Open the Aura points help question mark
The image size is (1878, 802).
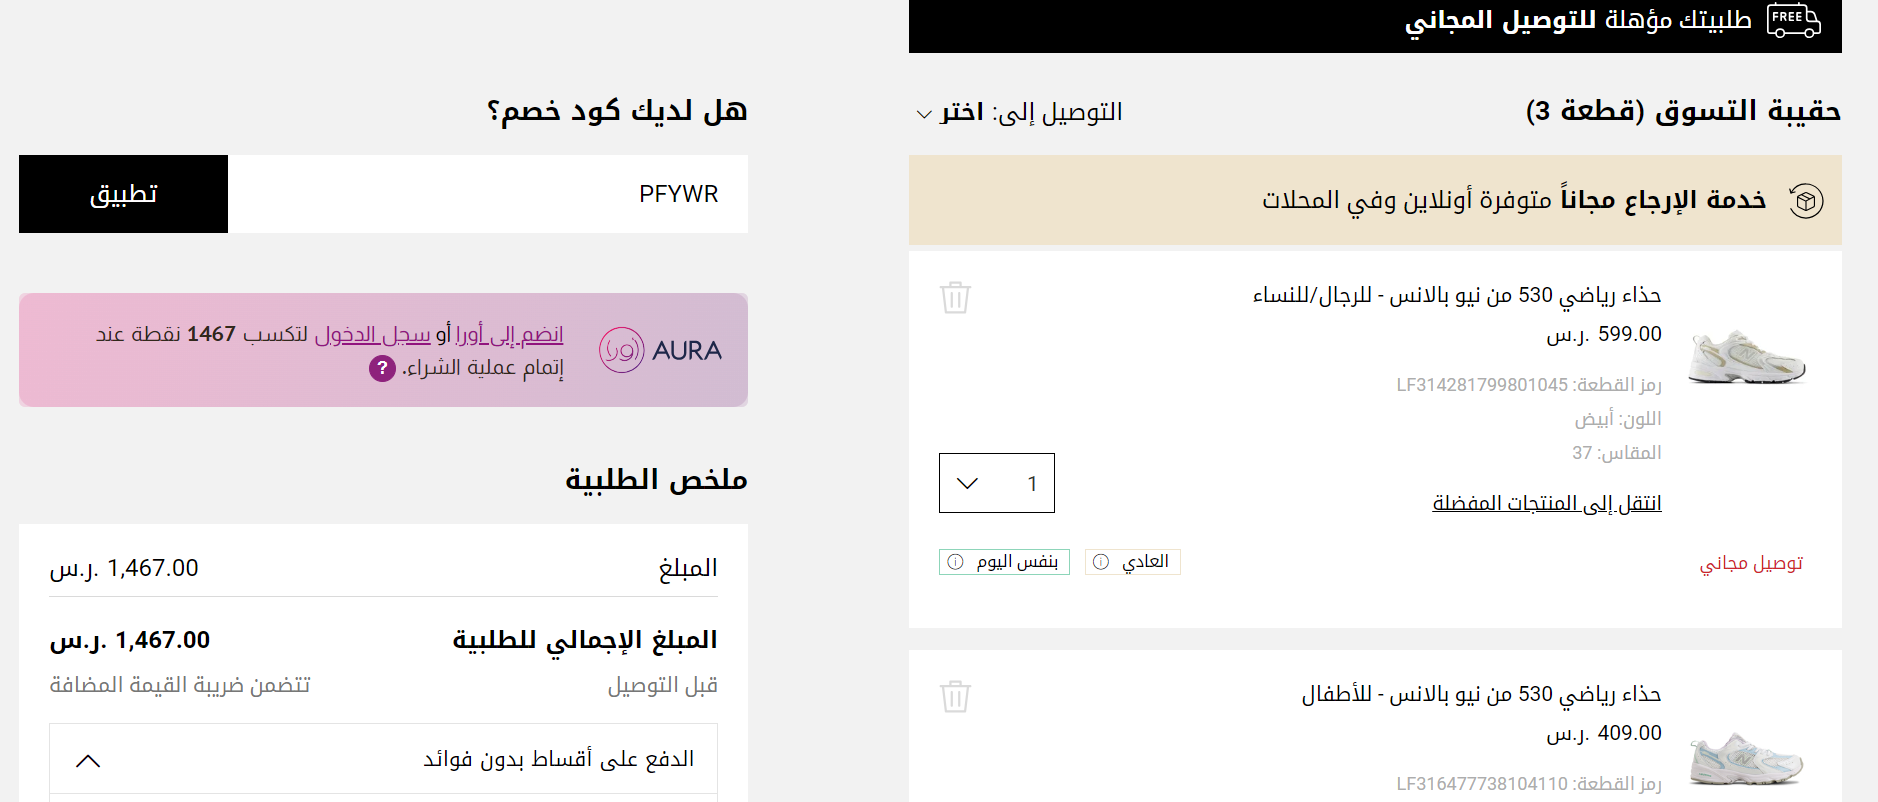(382, 369)
